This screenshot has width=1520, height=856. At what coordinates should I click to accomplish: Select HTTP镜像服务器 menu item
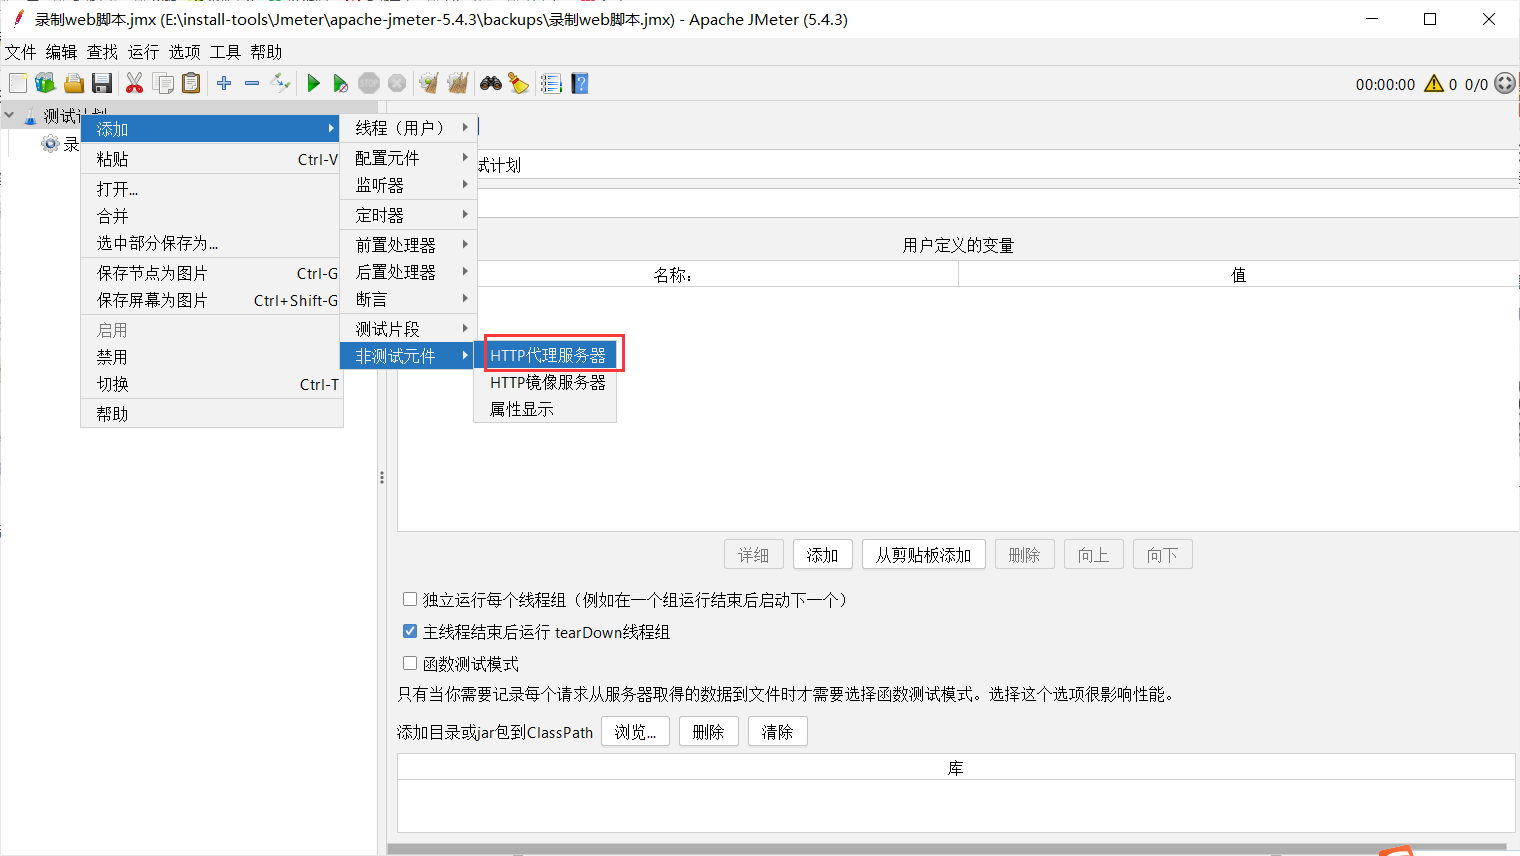[547, 383]
